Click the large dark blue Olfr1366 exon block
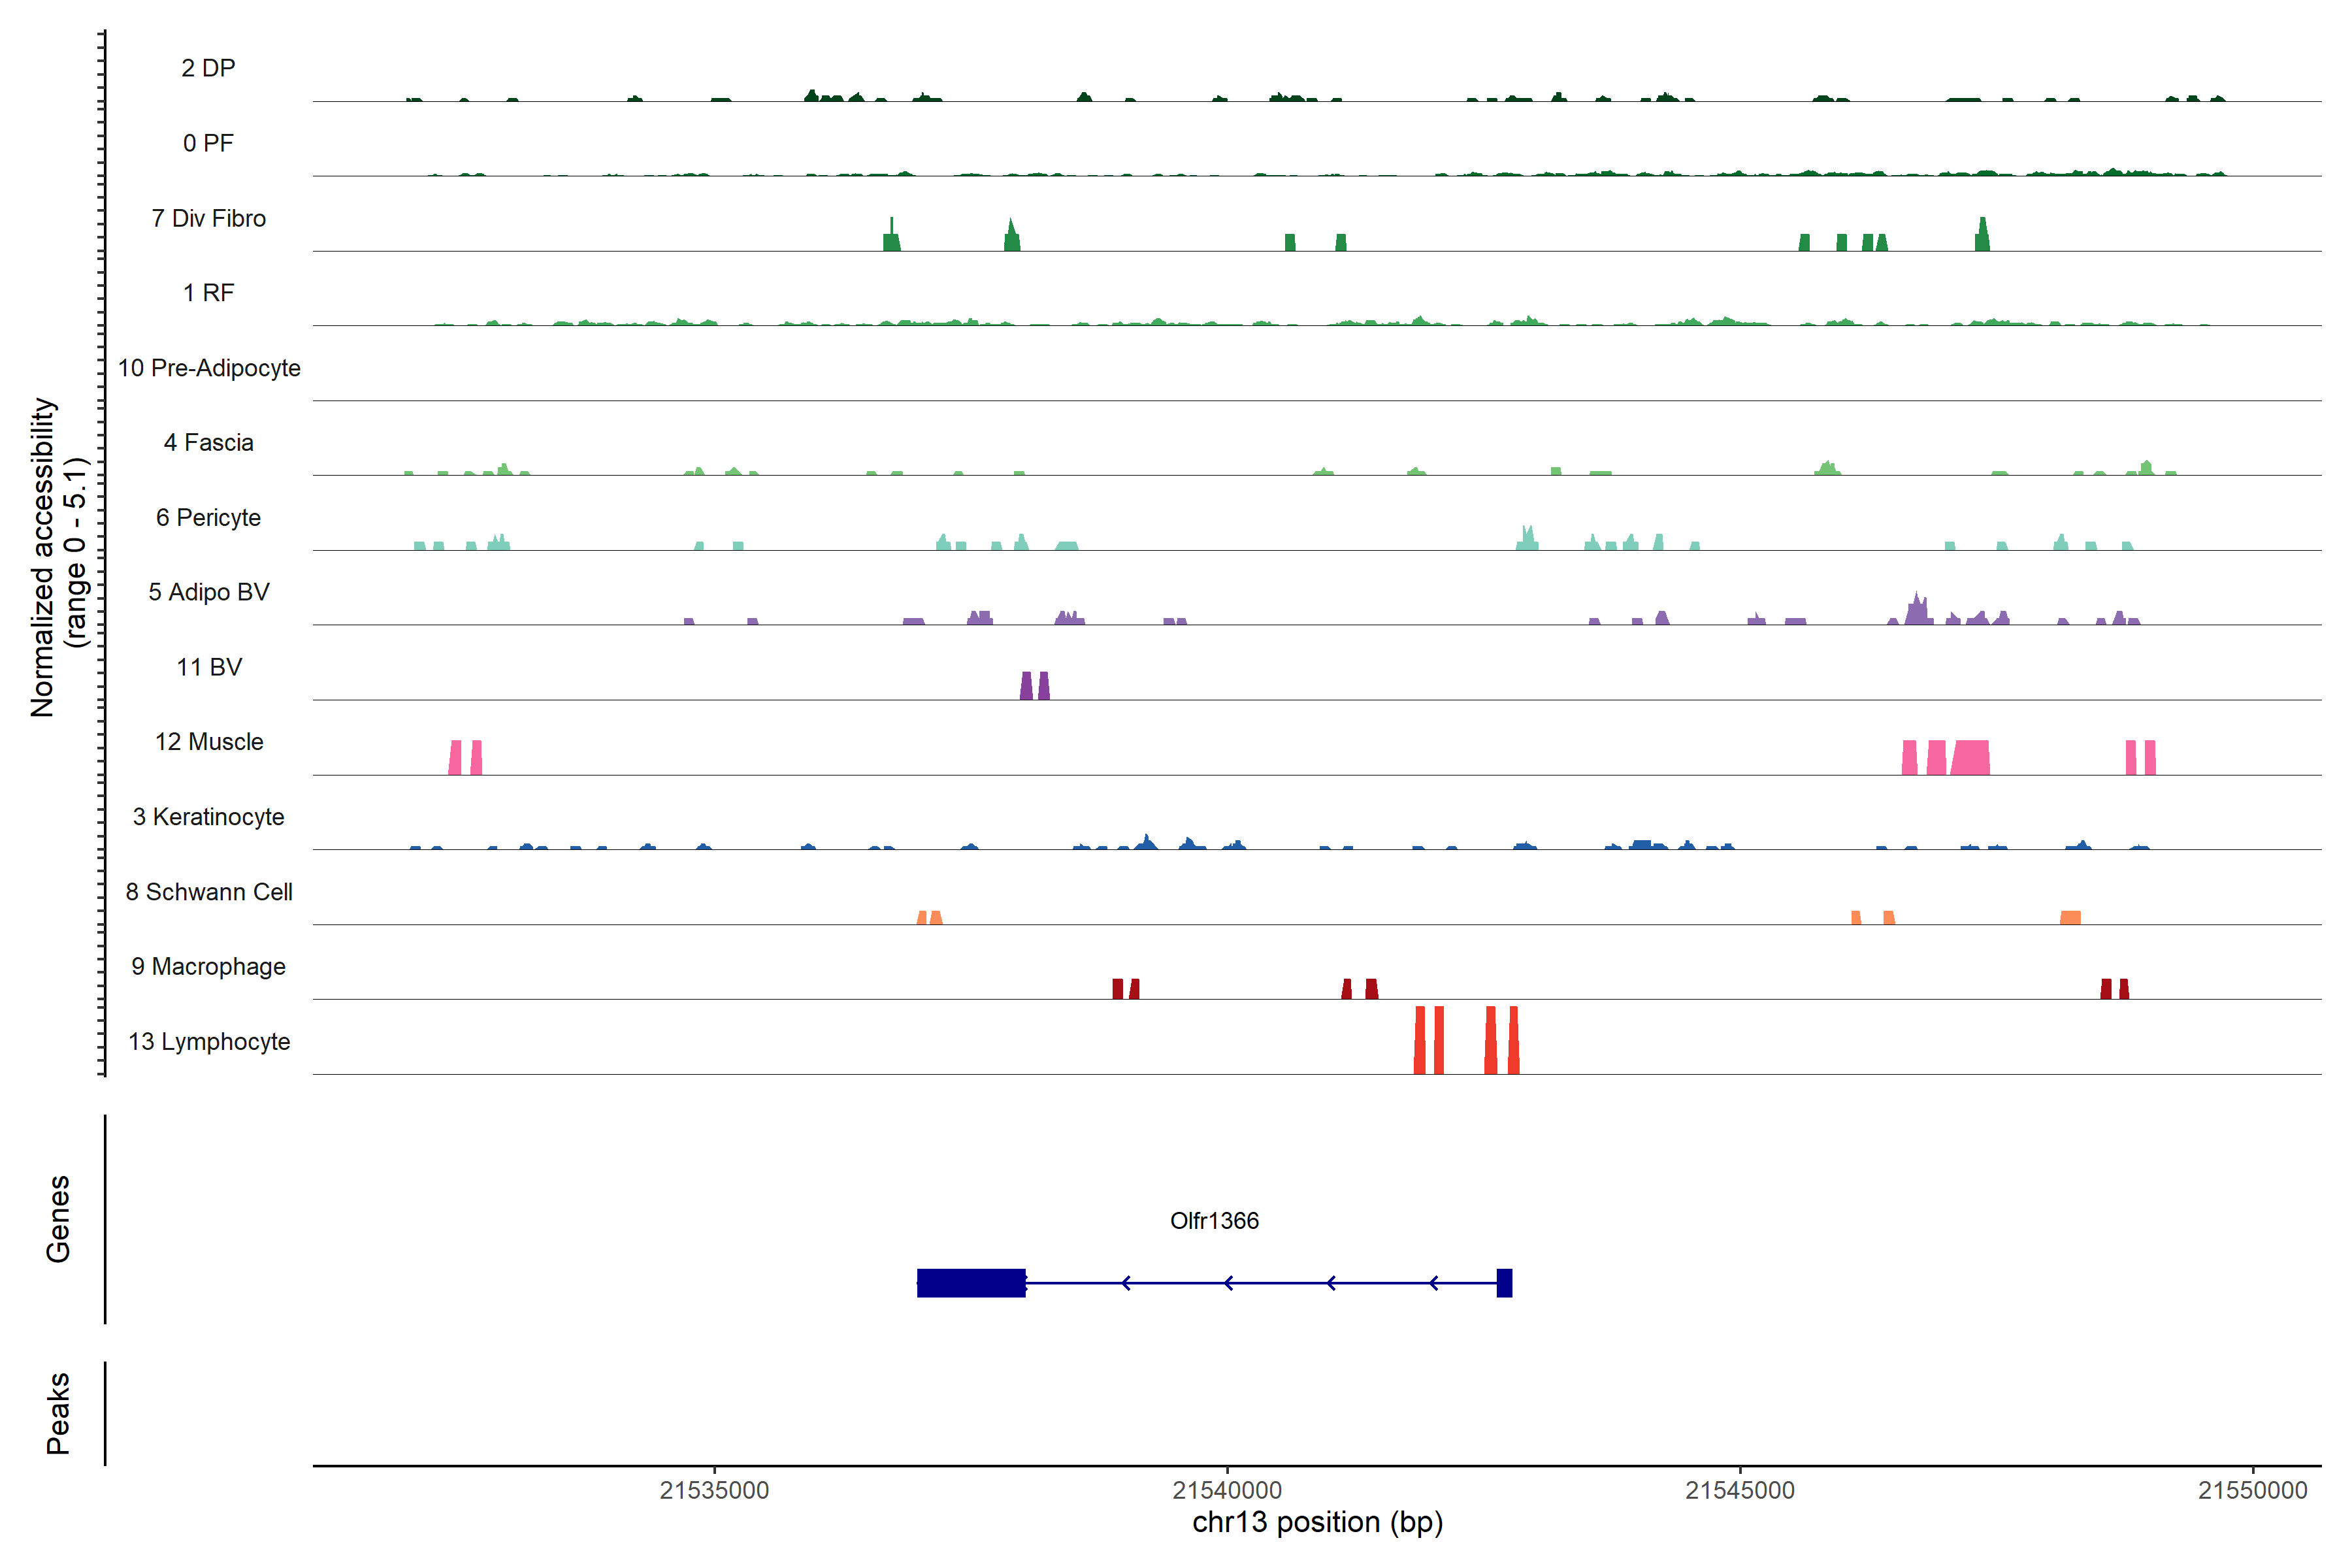This screenshot has height=1568, width=2352. pyautogui.click(x=971, y=1283)
